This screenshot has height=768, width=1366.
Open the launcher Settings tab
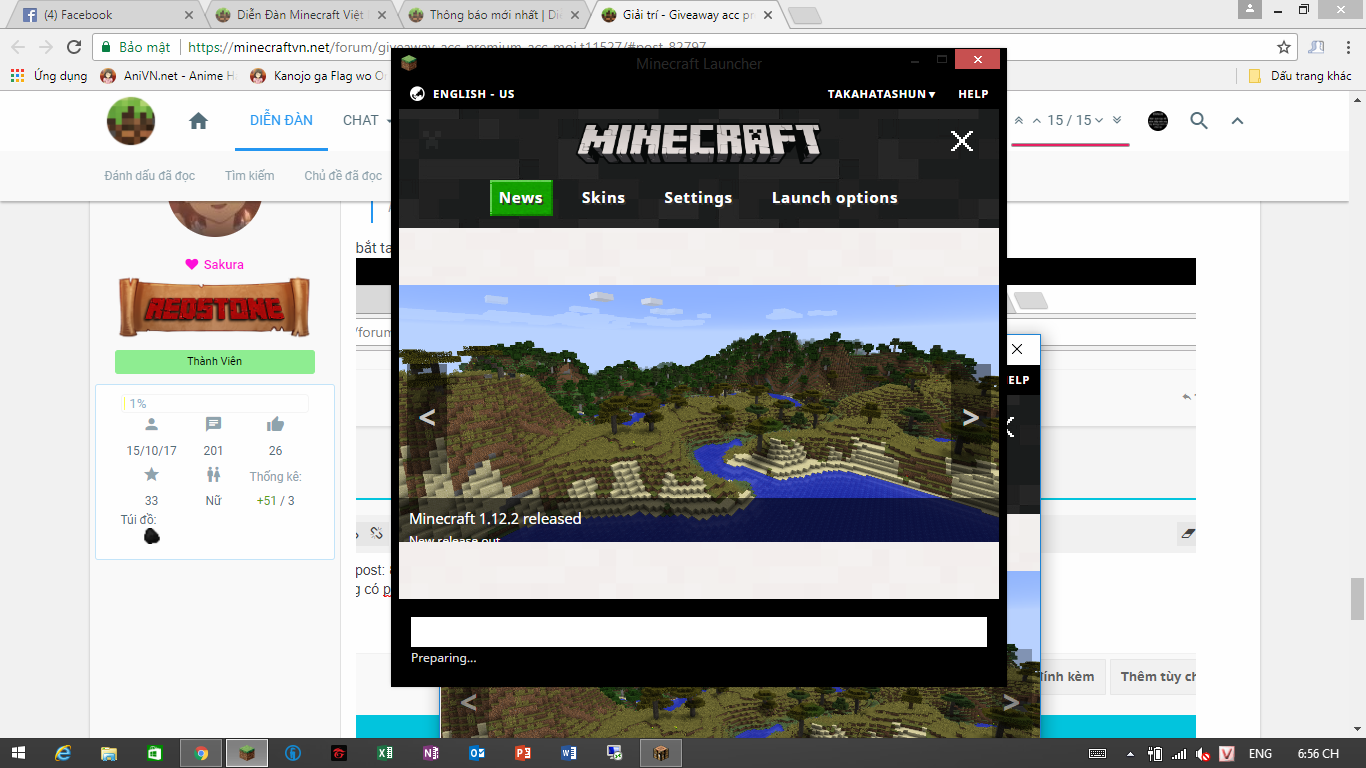[x=698, y=198]
